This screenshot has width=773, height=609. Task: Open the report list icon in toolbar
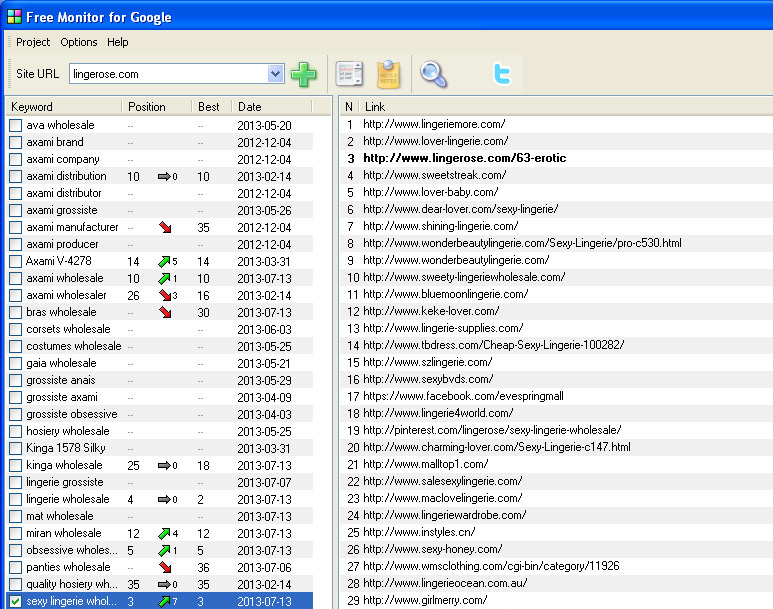349,74
